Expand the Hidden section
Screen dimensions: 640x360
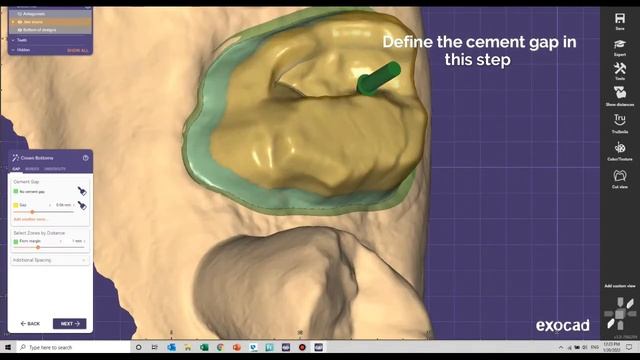tap(13, 50)
